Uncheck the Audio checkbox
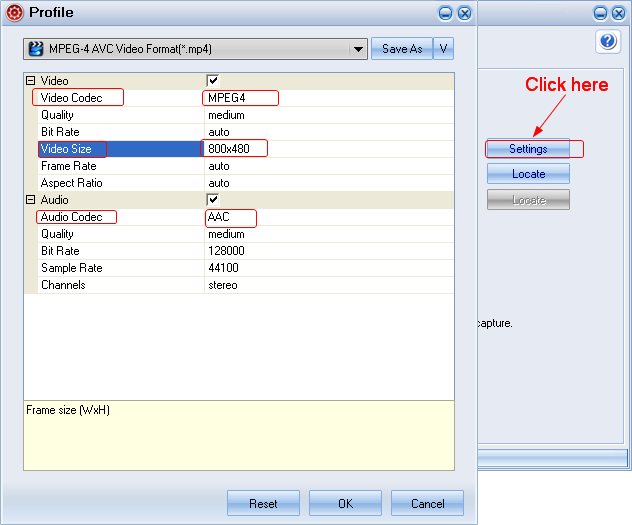 tap(213, 199)
